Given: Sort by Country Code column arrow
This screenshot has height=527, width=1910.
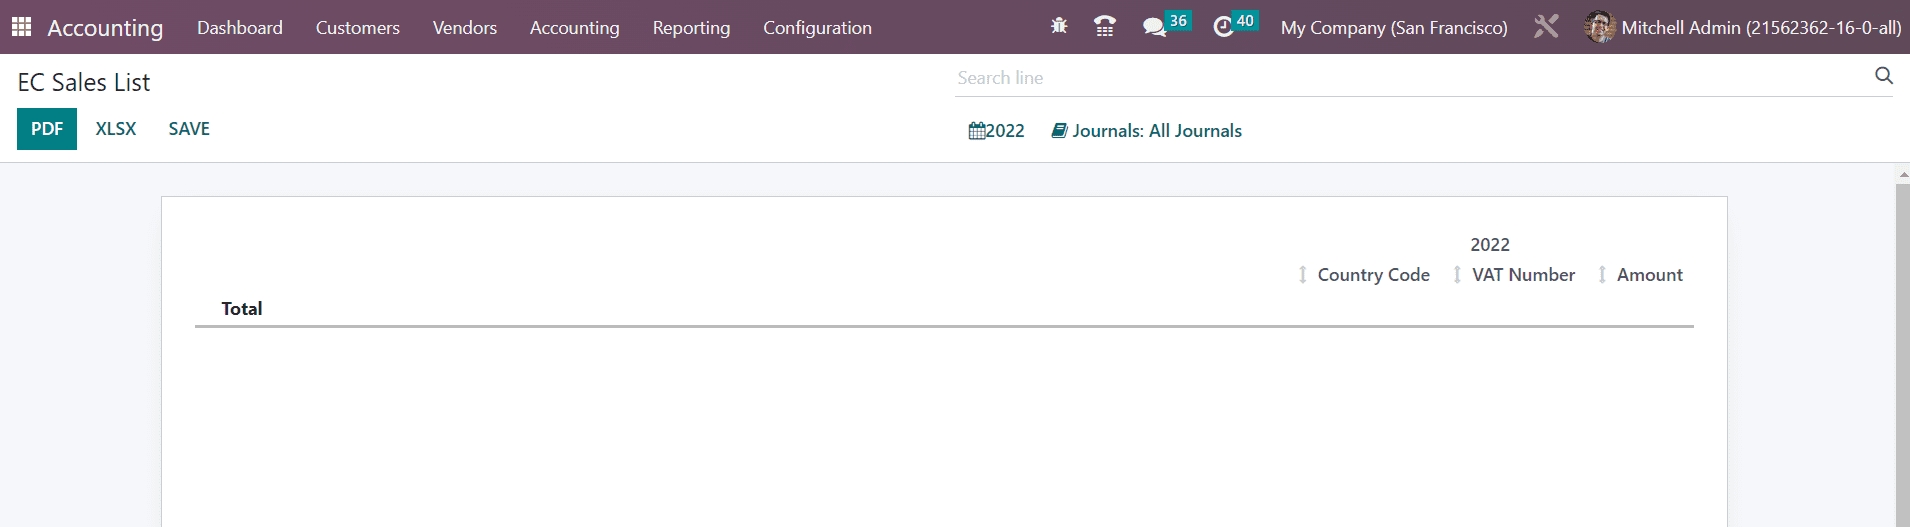Looking at the screenshot, I should click(x=1302, y=275).
